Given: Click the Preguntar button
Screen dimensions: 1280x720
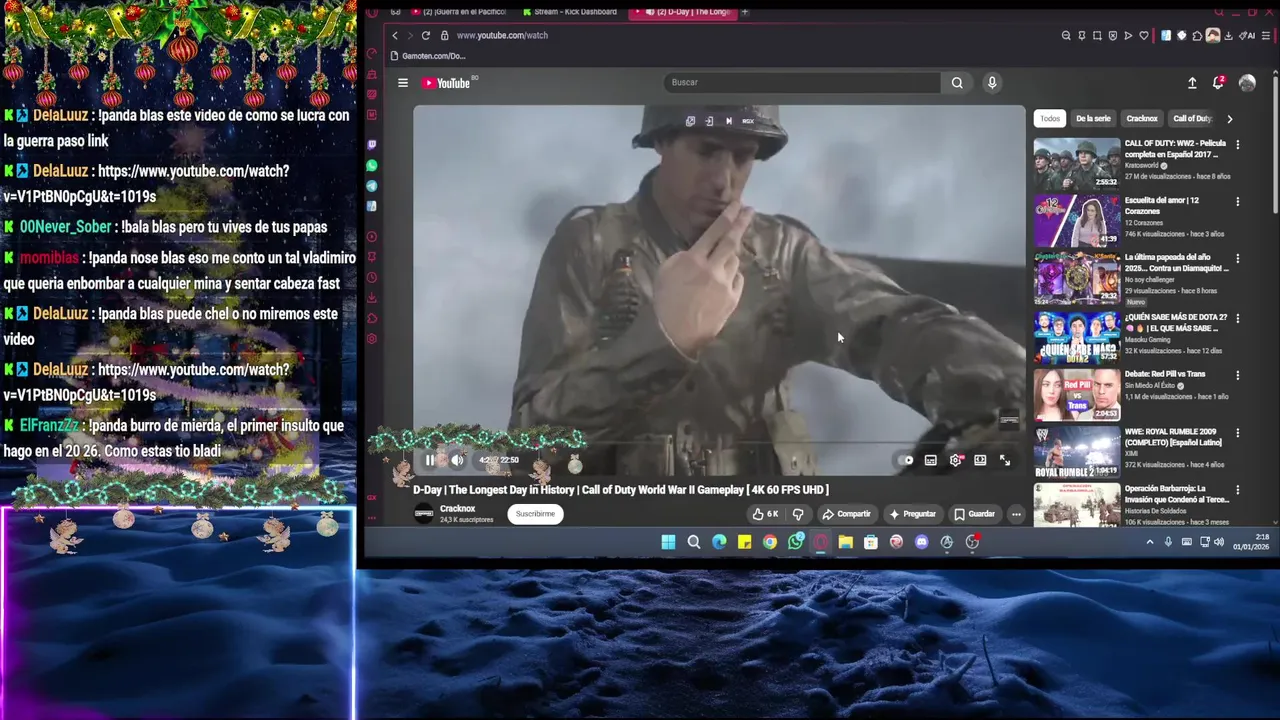Looking at the screenshot, I should pyautogui.click(x=912, y=514).
